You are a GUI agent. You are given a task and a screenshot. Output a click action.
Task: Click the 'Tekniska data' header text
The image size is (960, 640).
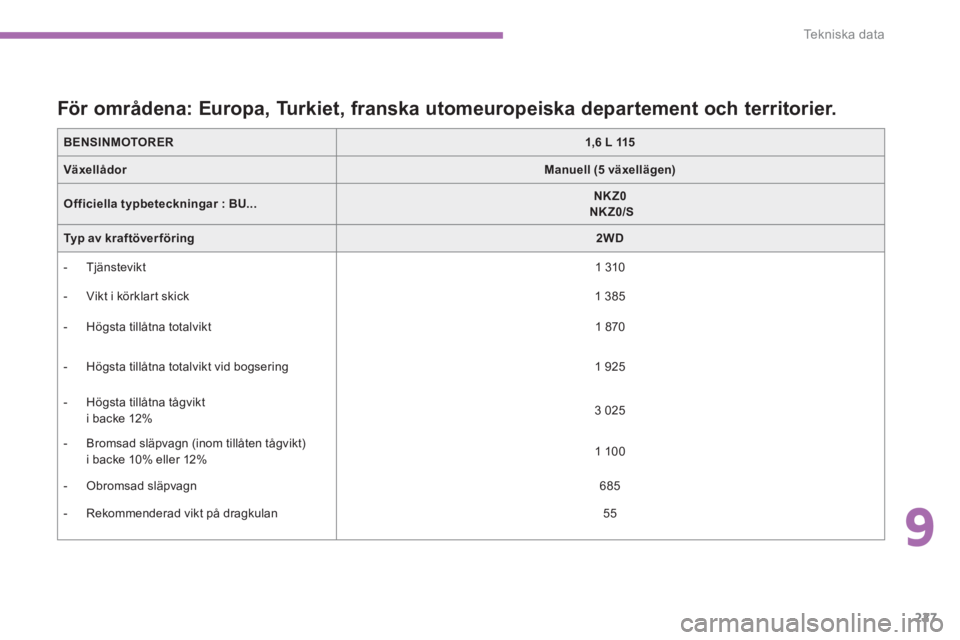point(843,34)
